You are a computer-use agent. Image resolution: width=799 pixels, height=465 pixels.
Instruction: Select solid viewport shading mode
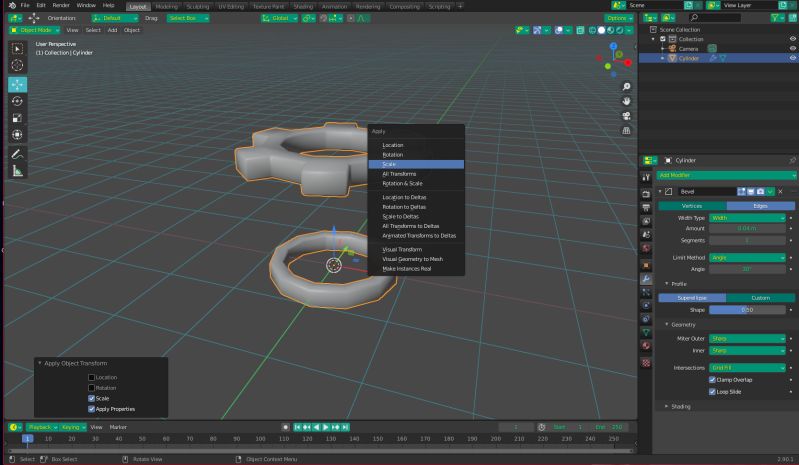601,30
